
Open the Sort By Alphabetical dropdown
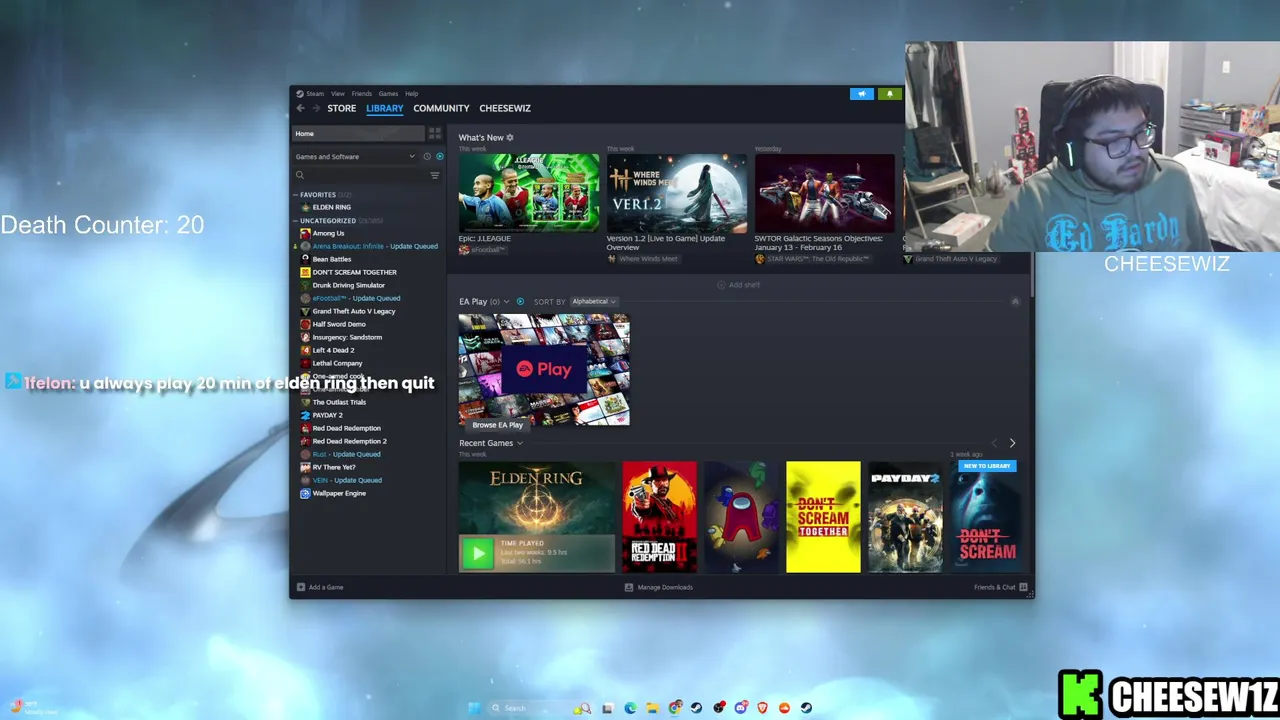(x=593, y=301)
